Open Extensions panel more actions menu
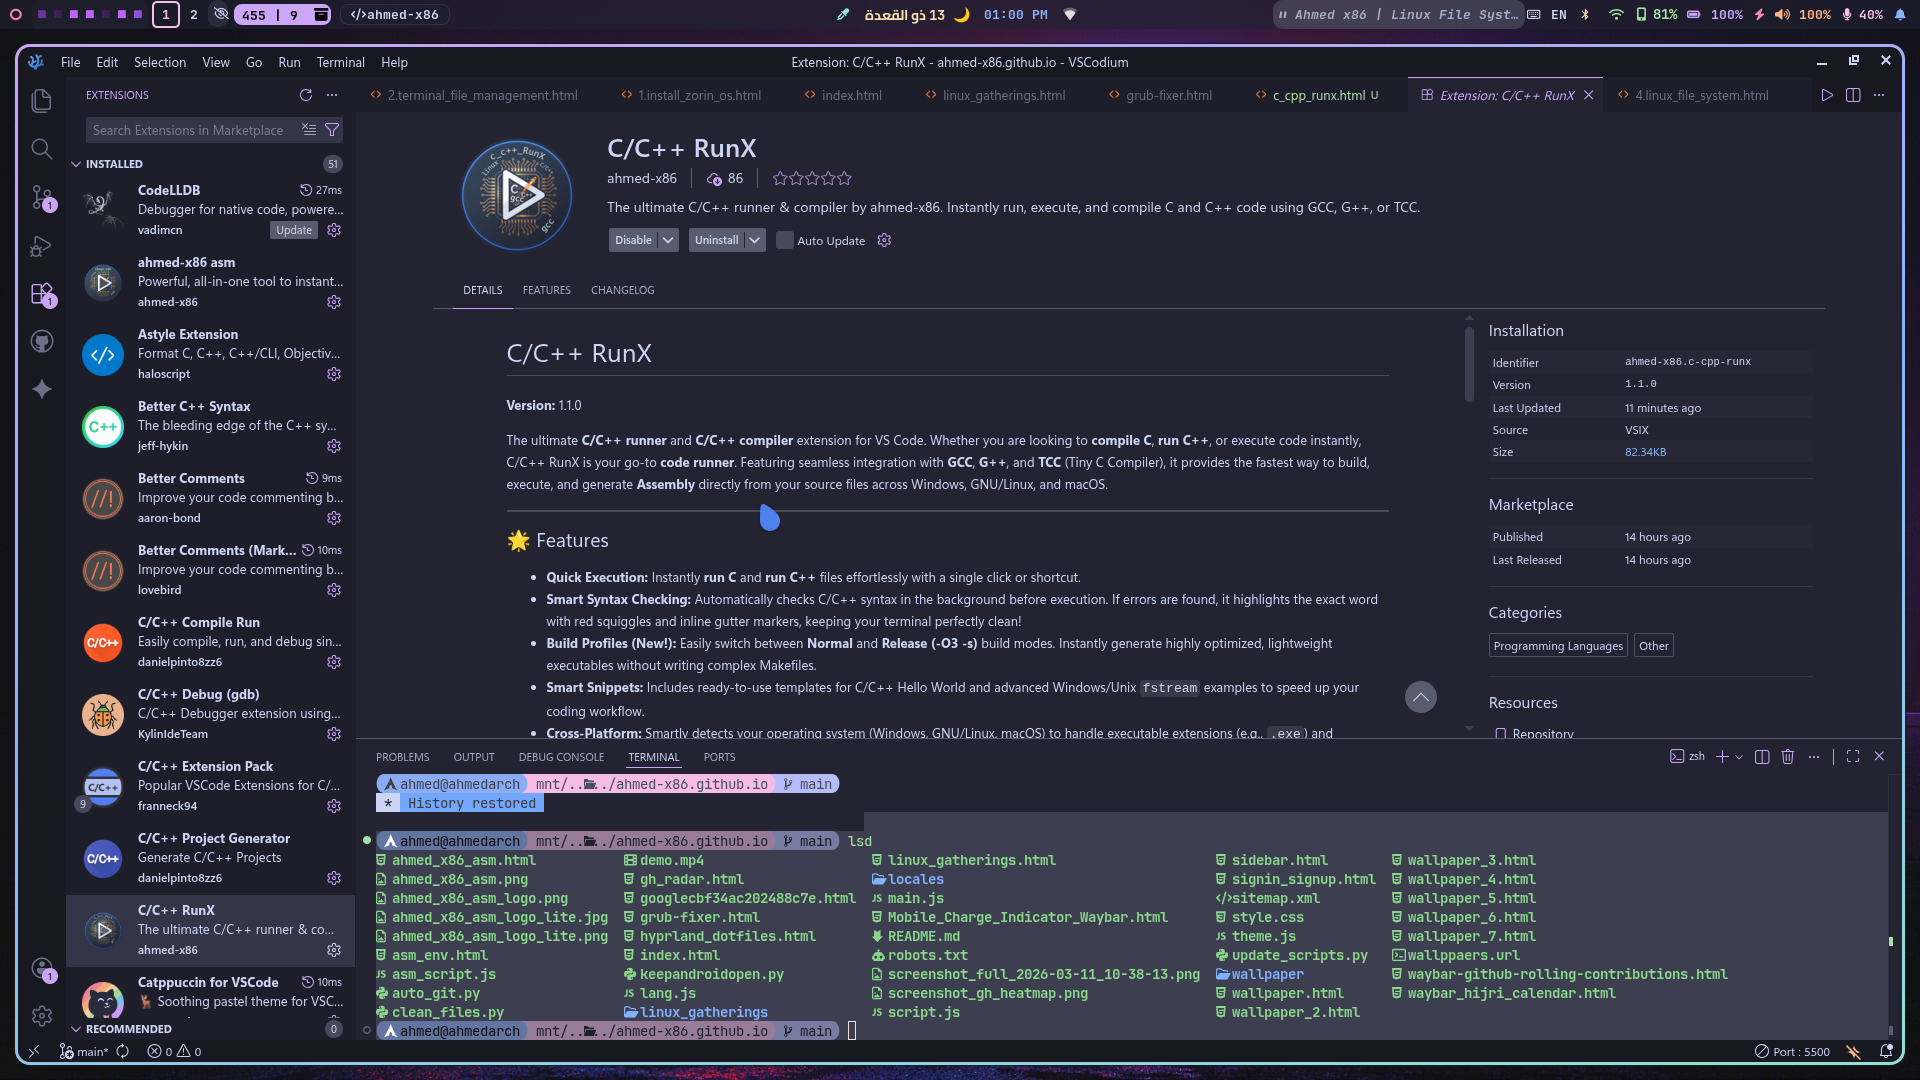1920x1080 pixels. click(x=332, y=95)
